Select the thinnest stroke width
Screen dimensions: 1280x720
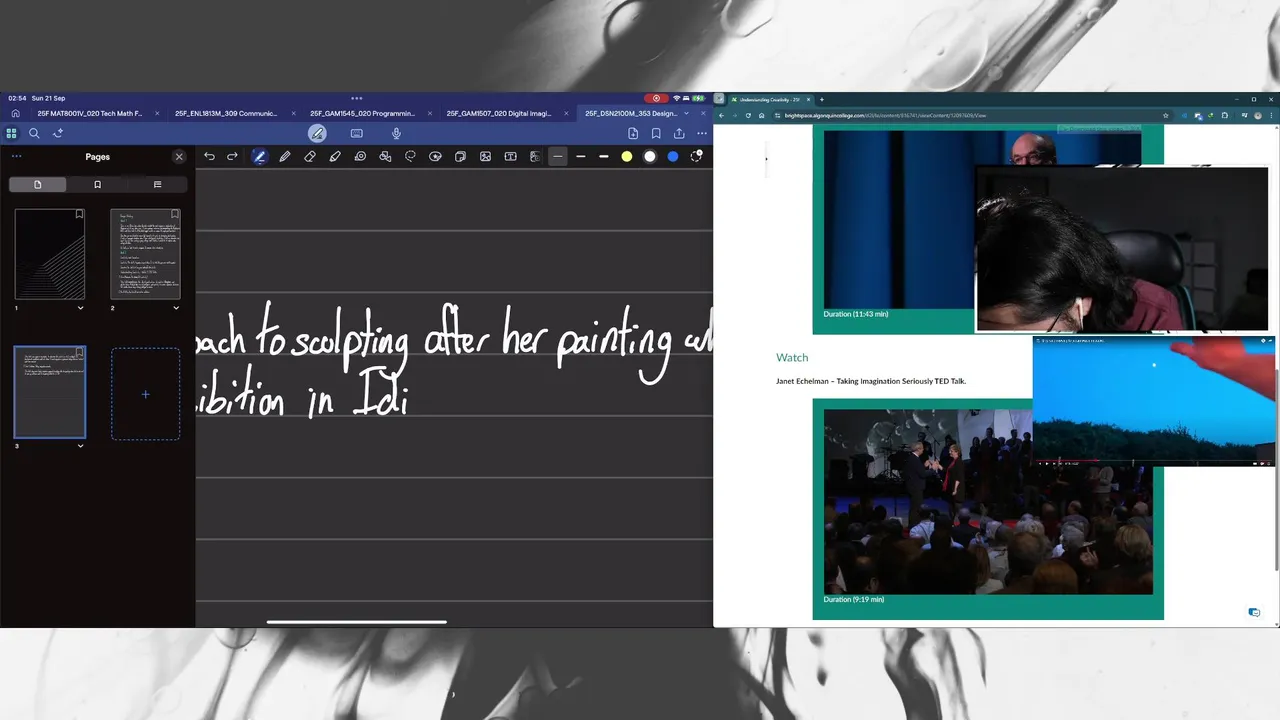coord(558,156)
